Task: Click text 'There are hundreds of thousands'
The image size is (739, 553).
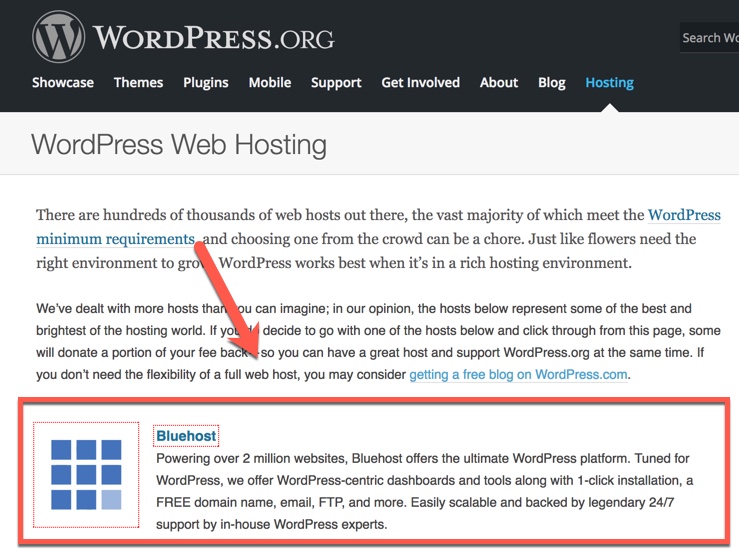Action: (146, 215)
